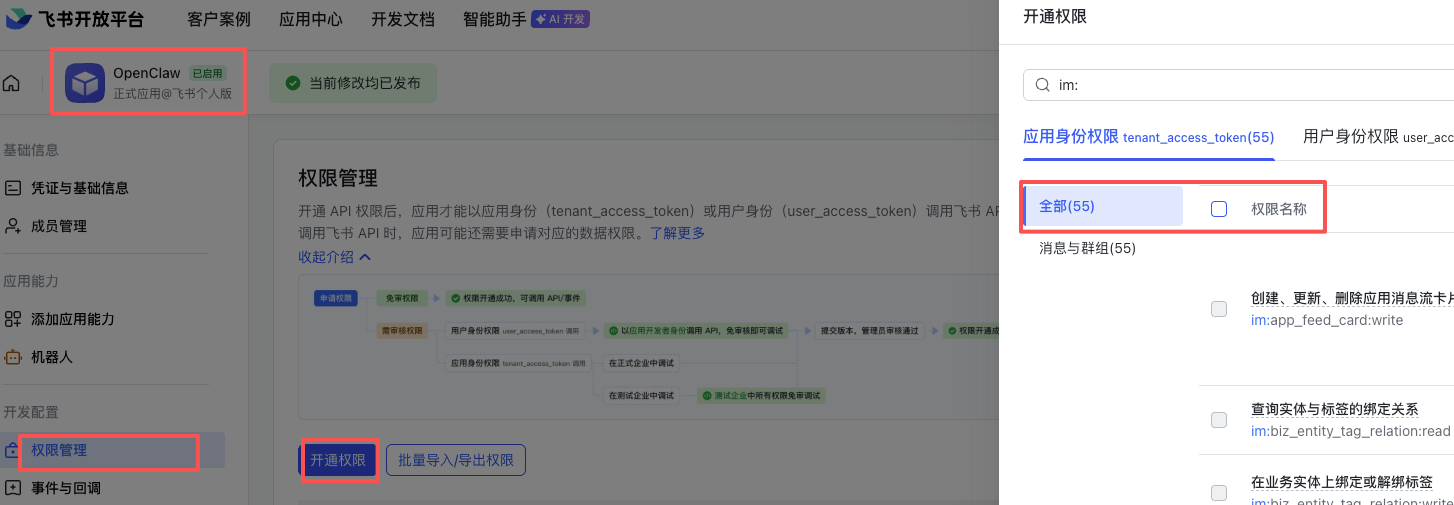Image resolution: width=1454 pixels, height=505 pixels.
Task: Click im:biz_entity_tag_relation:read scope text
Action: click(x=1350, y=431)
